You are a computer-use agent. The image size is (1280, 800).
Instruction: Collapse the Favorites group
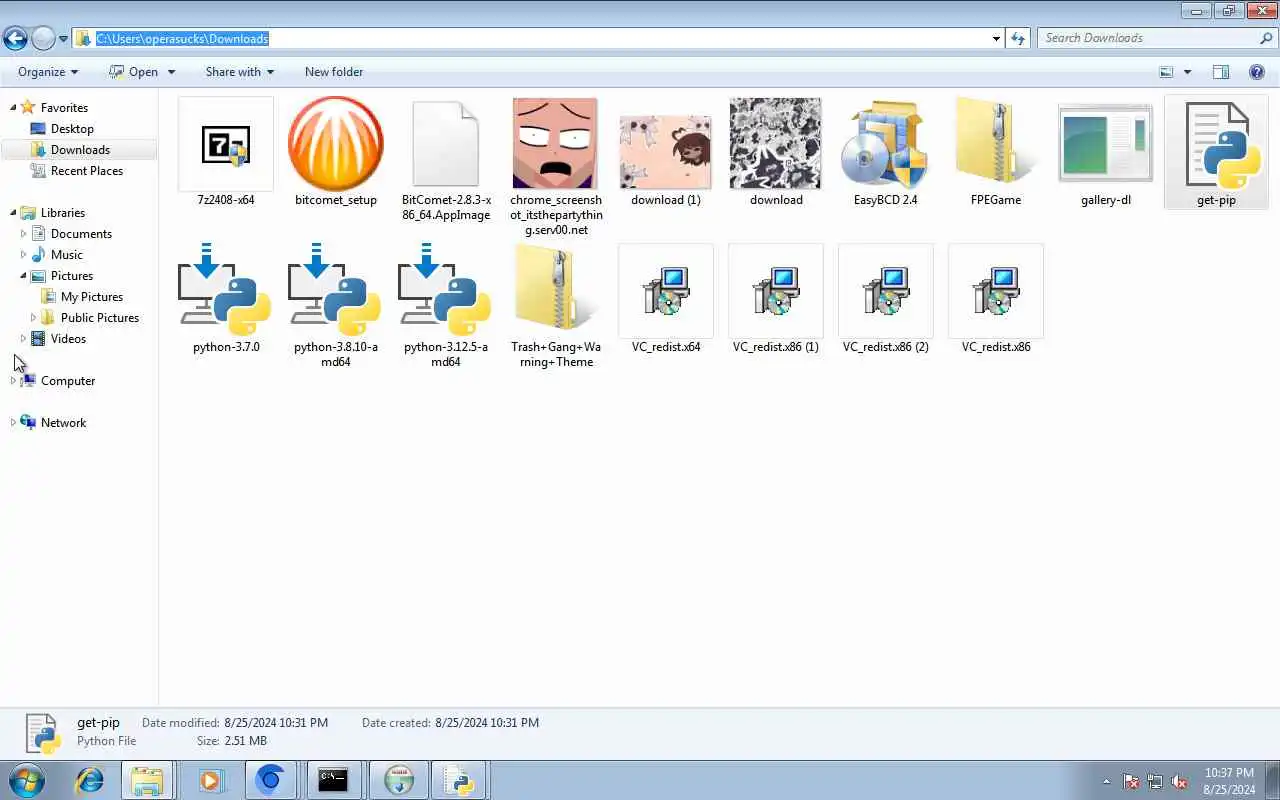coord(13,107)
